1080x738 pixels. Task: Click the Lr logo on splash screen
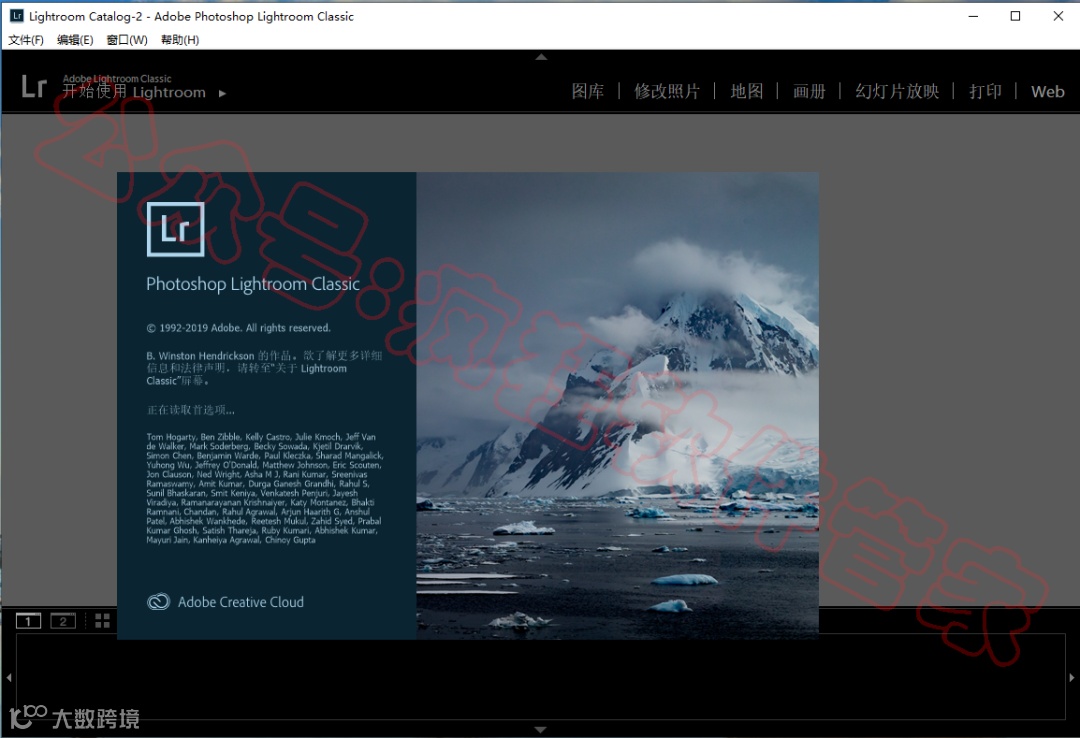(176, 229)
